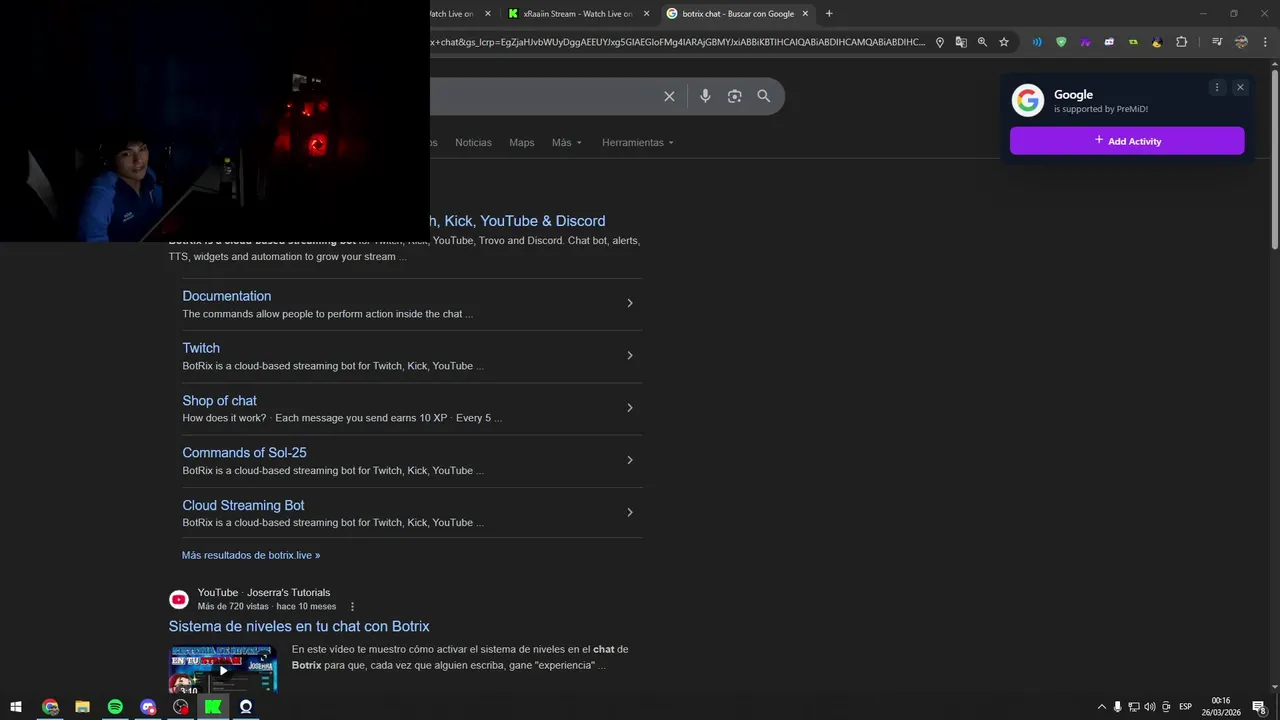Open Sistema de niveles en tu chat video result
Viewport: 1280px width, 720px height.
click(x=299, y=626)
